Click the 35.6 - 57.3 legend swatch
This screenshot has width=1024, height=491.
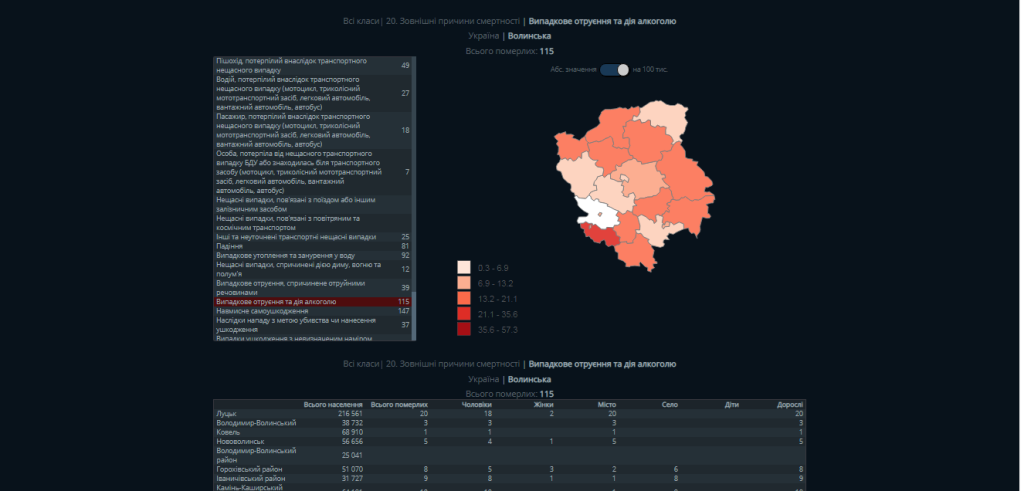click(x=464, y=329)
